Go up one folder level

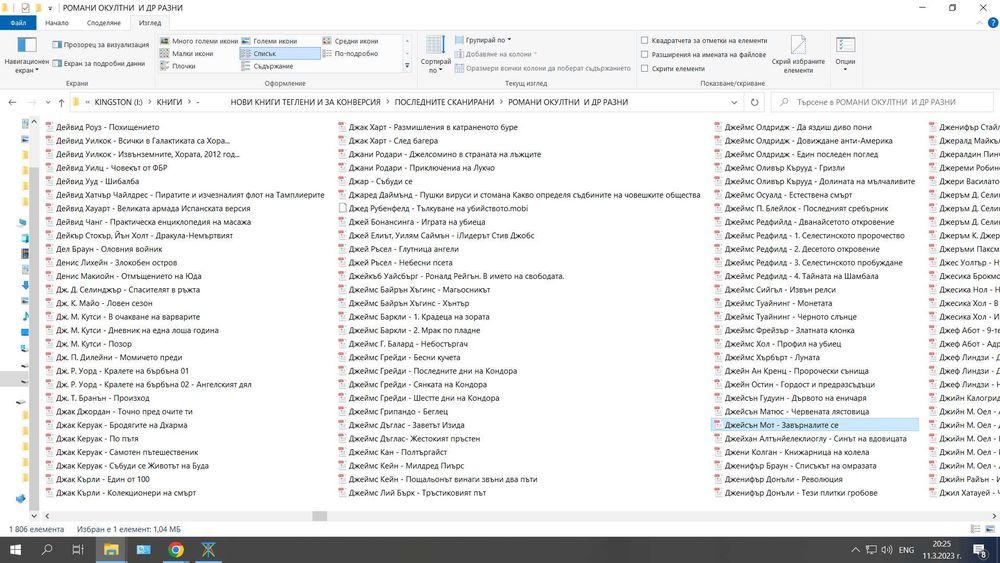[x=61, y=102]
